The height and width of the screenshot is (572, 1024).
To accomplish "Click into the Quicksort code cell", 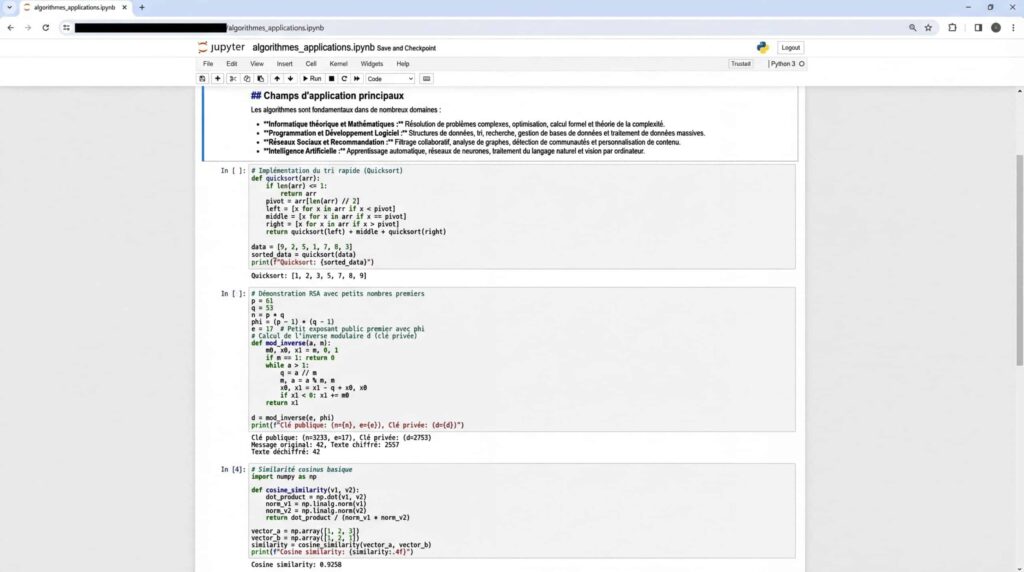I will click(521, 216).
